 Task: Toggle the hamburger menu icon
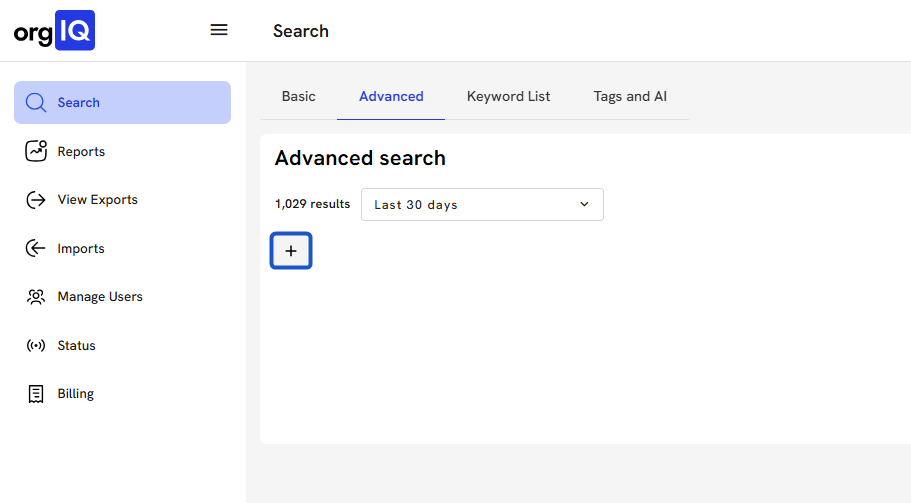click(x=219, y=30)
